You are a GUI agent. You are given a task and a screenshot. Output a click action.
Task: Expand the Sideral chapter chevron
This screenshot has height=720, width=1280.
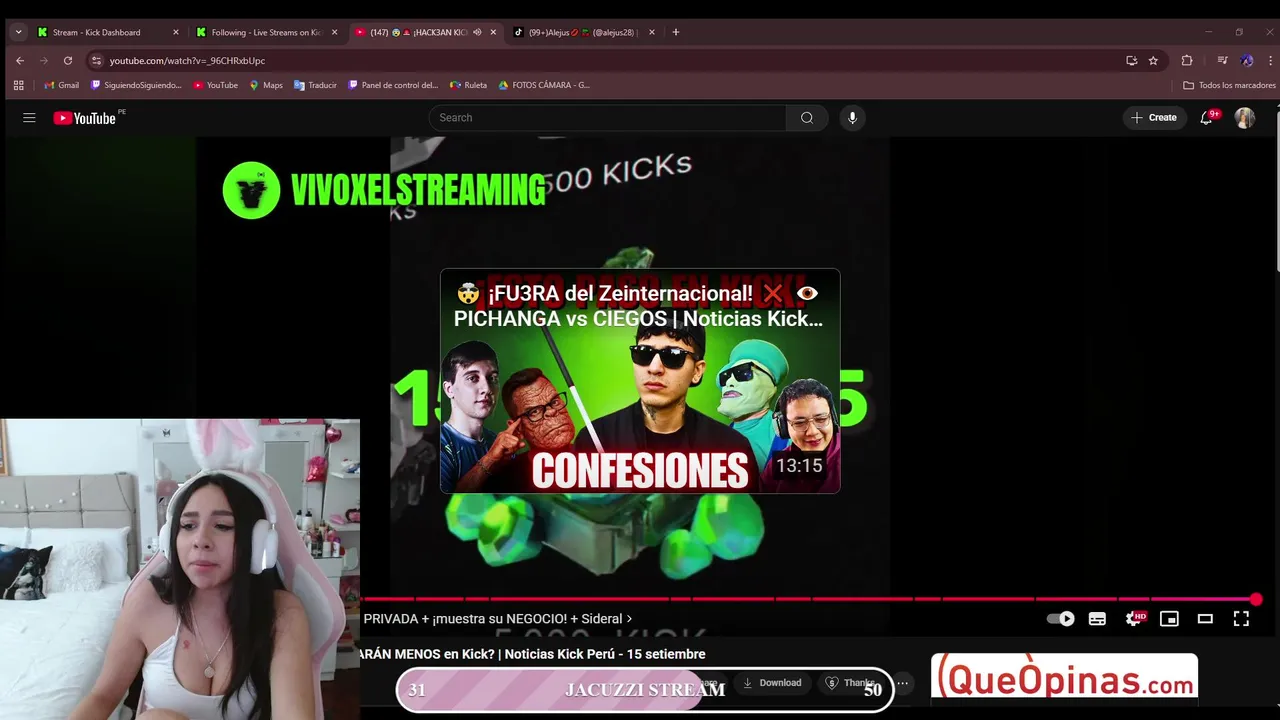pyautogui.click(x=629, y=619)
